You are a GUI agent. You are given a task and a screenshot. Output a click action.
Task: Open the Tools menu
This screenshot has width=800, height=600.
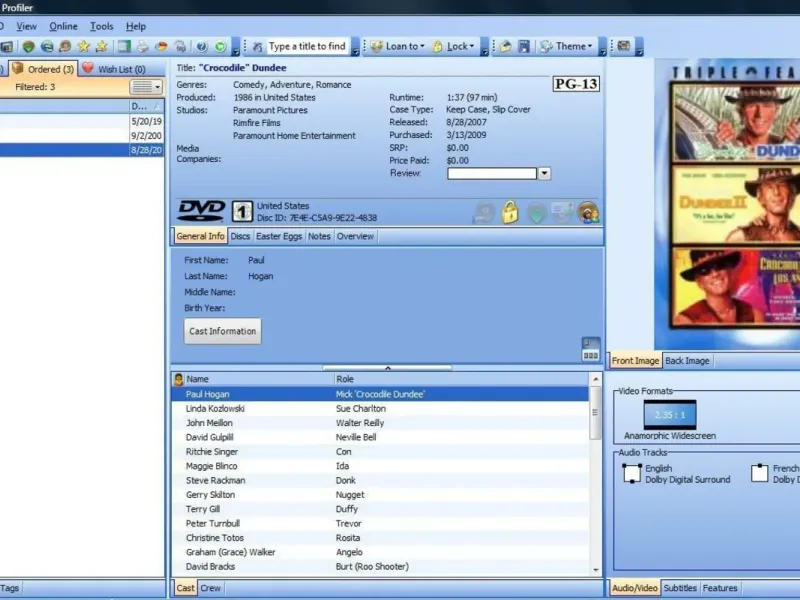(102, 27)
